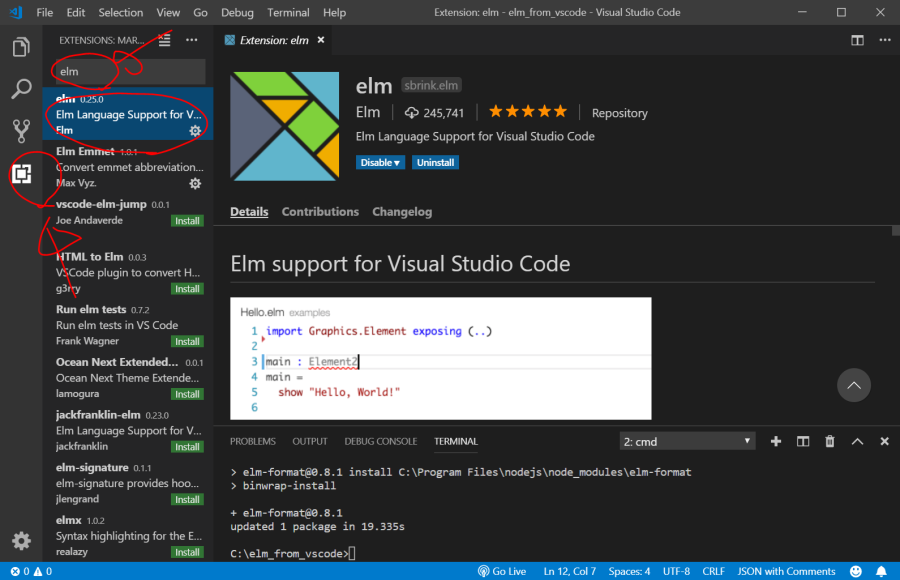The height and width of the screenshot is (580, 900).
Task: Change language mode JSON with Comments
Action: tap(787, 571)
